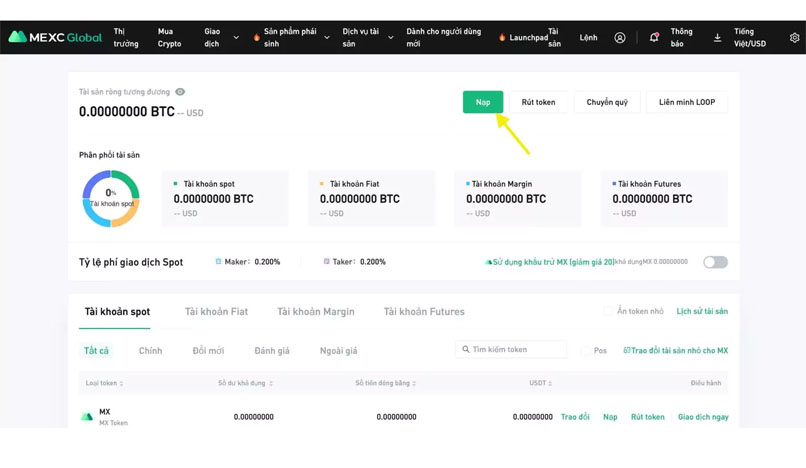This screenshot has width=806, height=468.
Task: Select the Ngoài giá filter
Action: point(338,351)
